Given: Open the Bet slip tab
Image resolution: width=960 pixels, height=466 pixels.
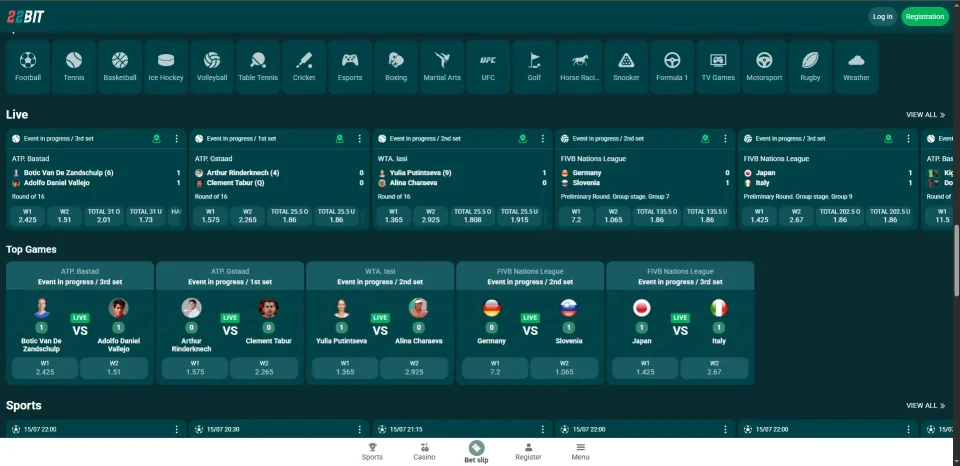Looking at the screenshot, I should (x=476, y=452).
